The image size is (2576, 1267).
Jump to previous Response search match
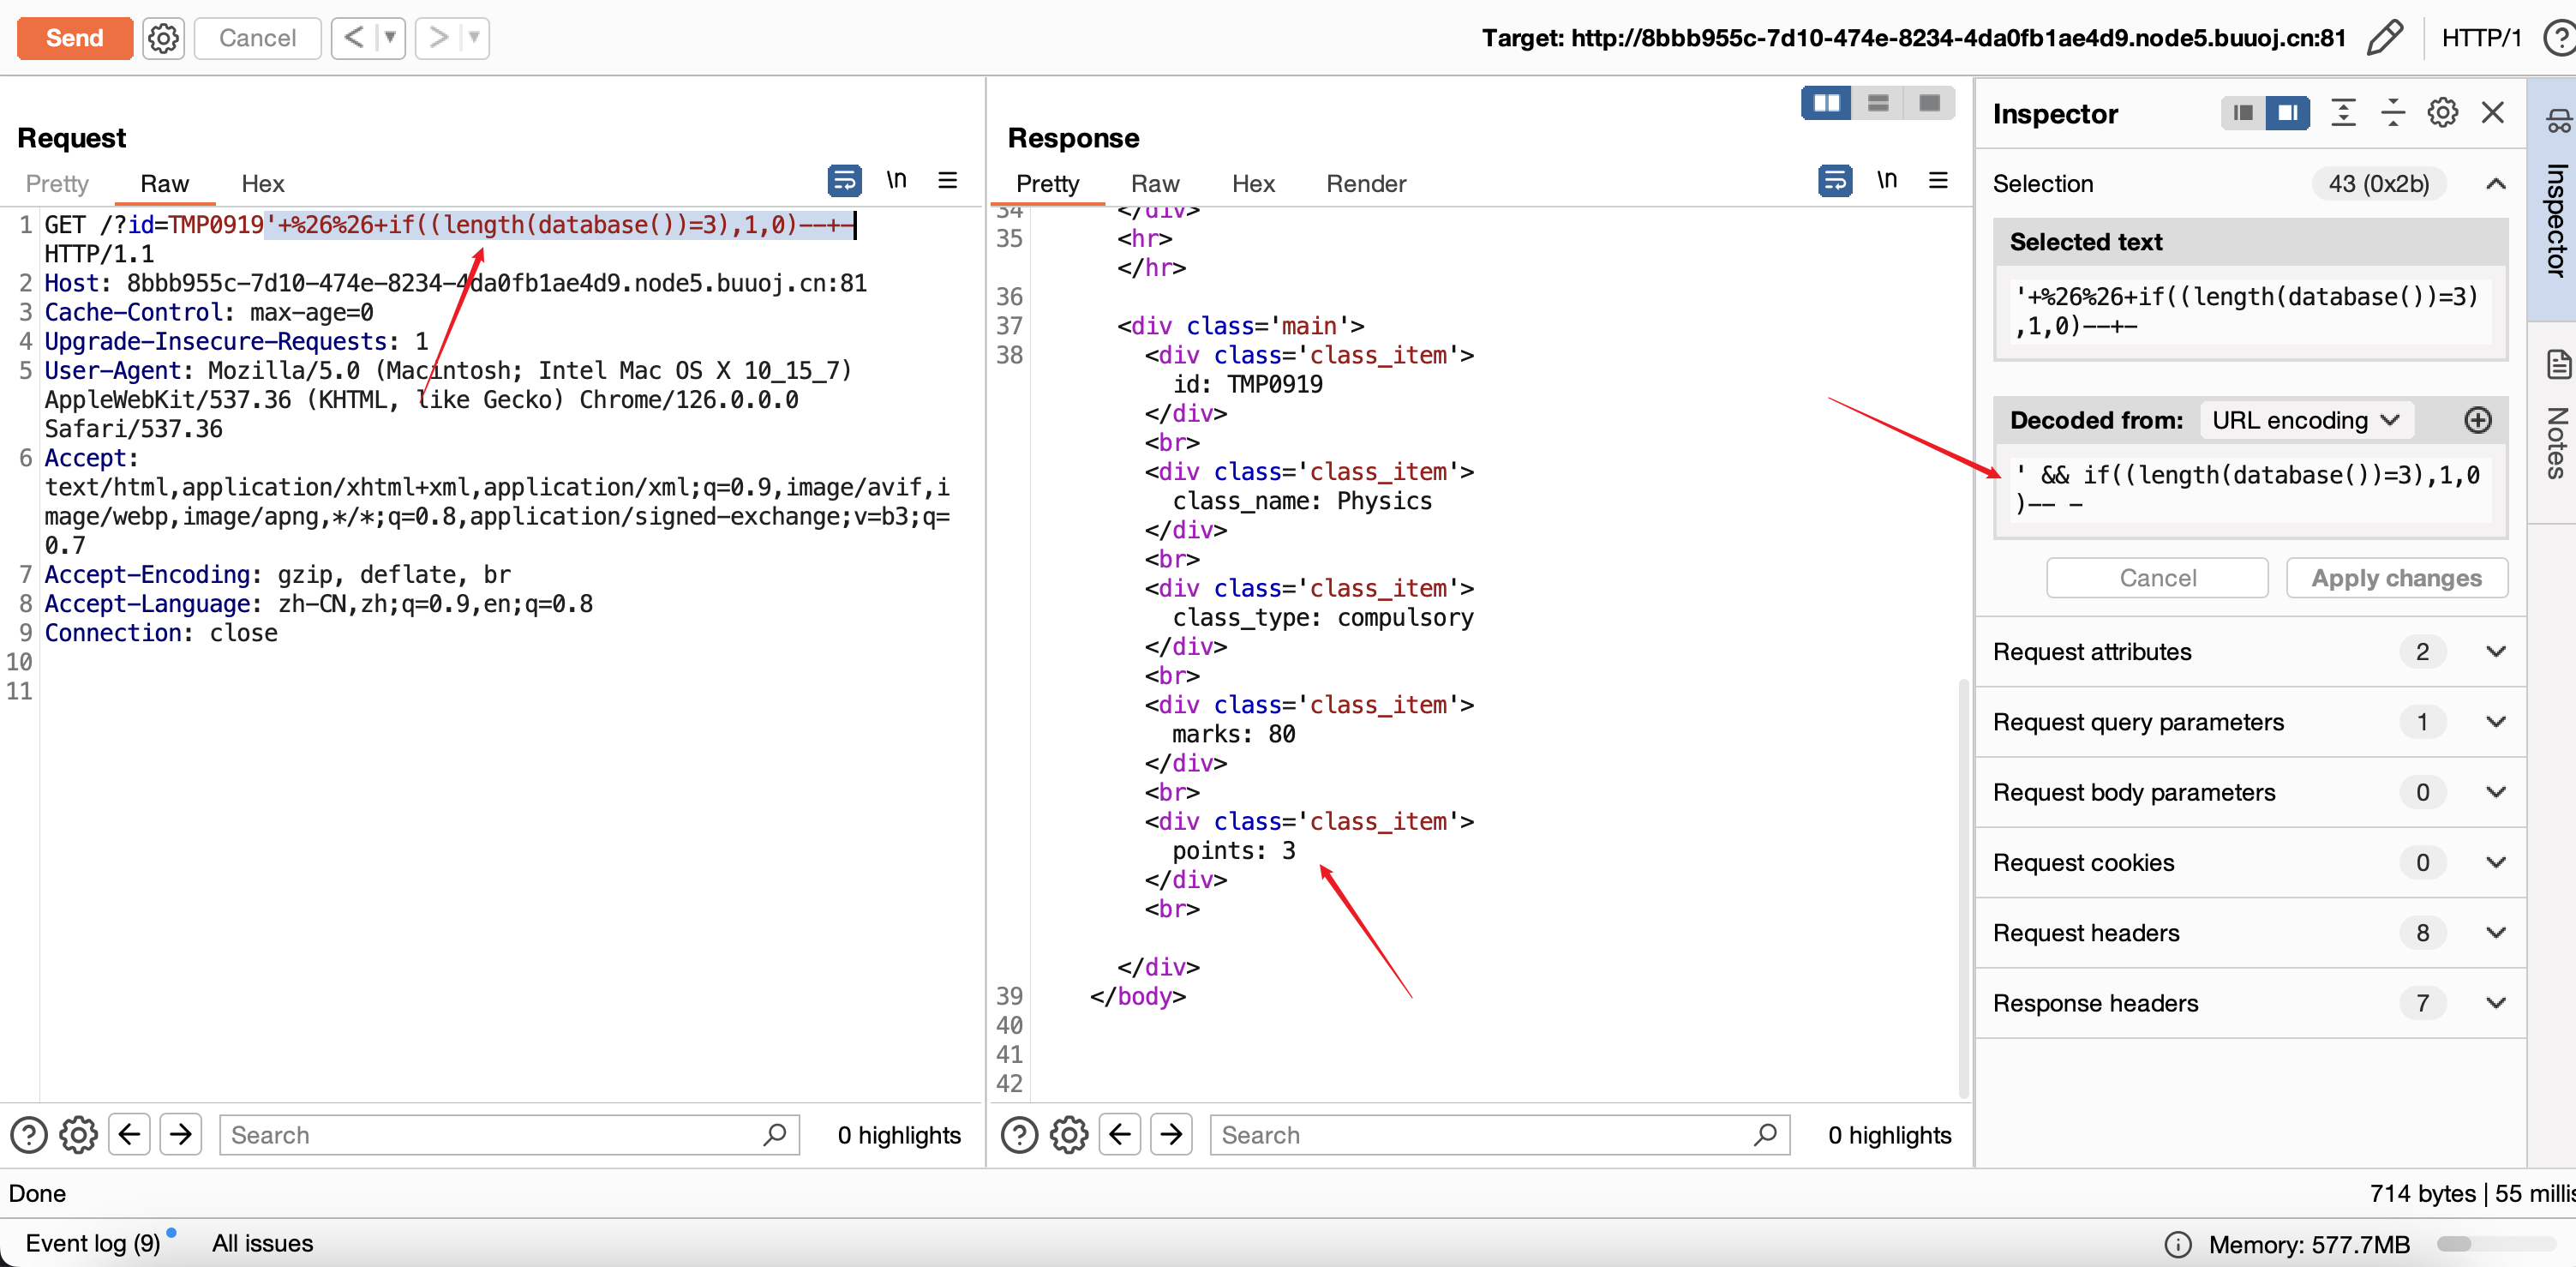click(1120, 1134)
